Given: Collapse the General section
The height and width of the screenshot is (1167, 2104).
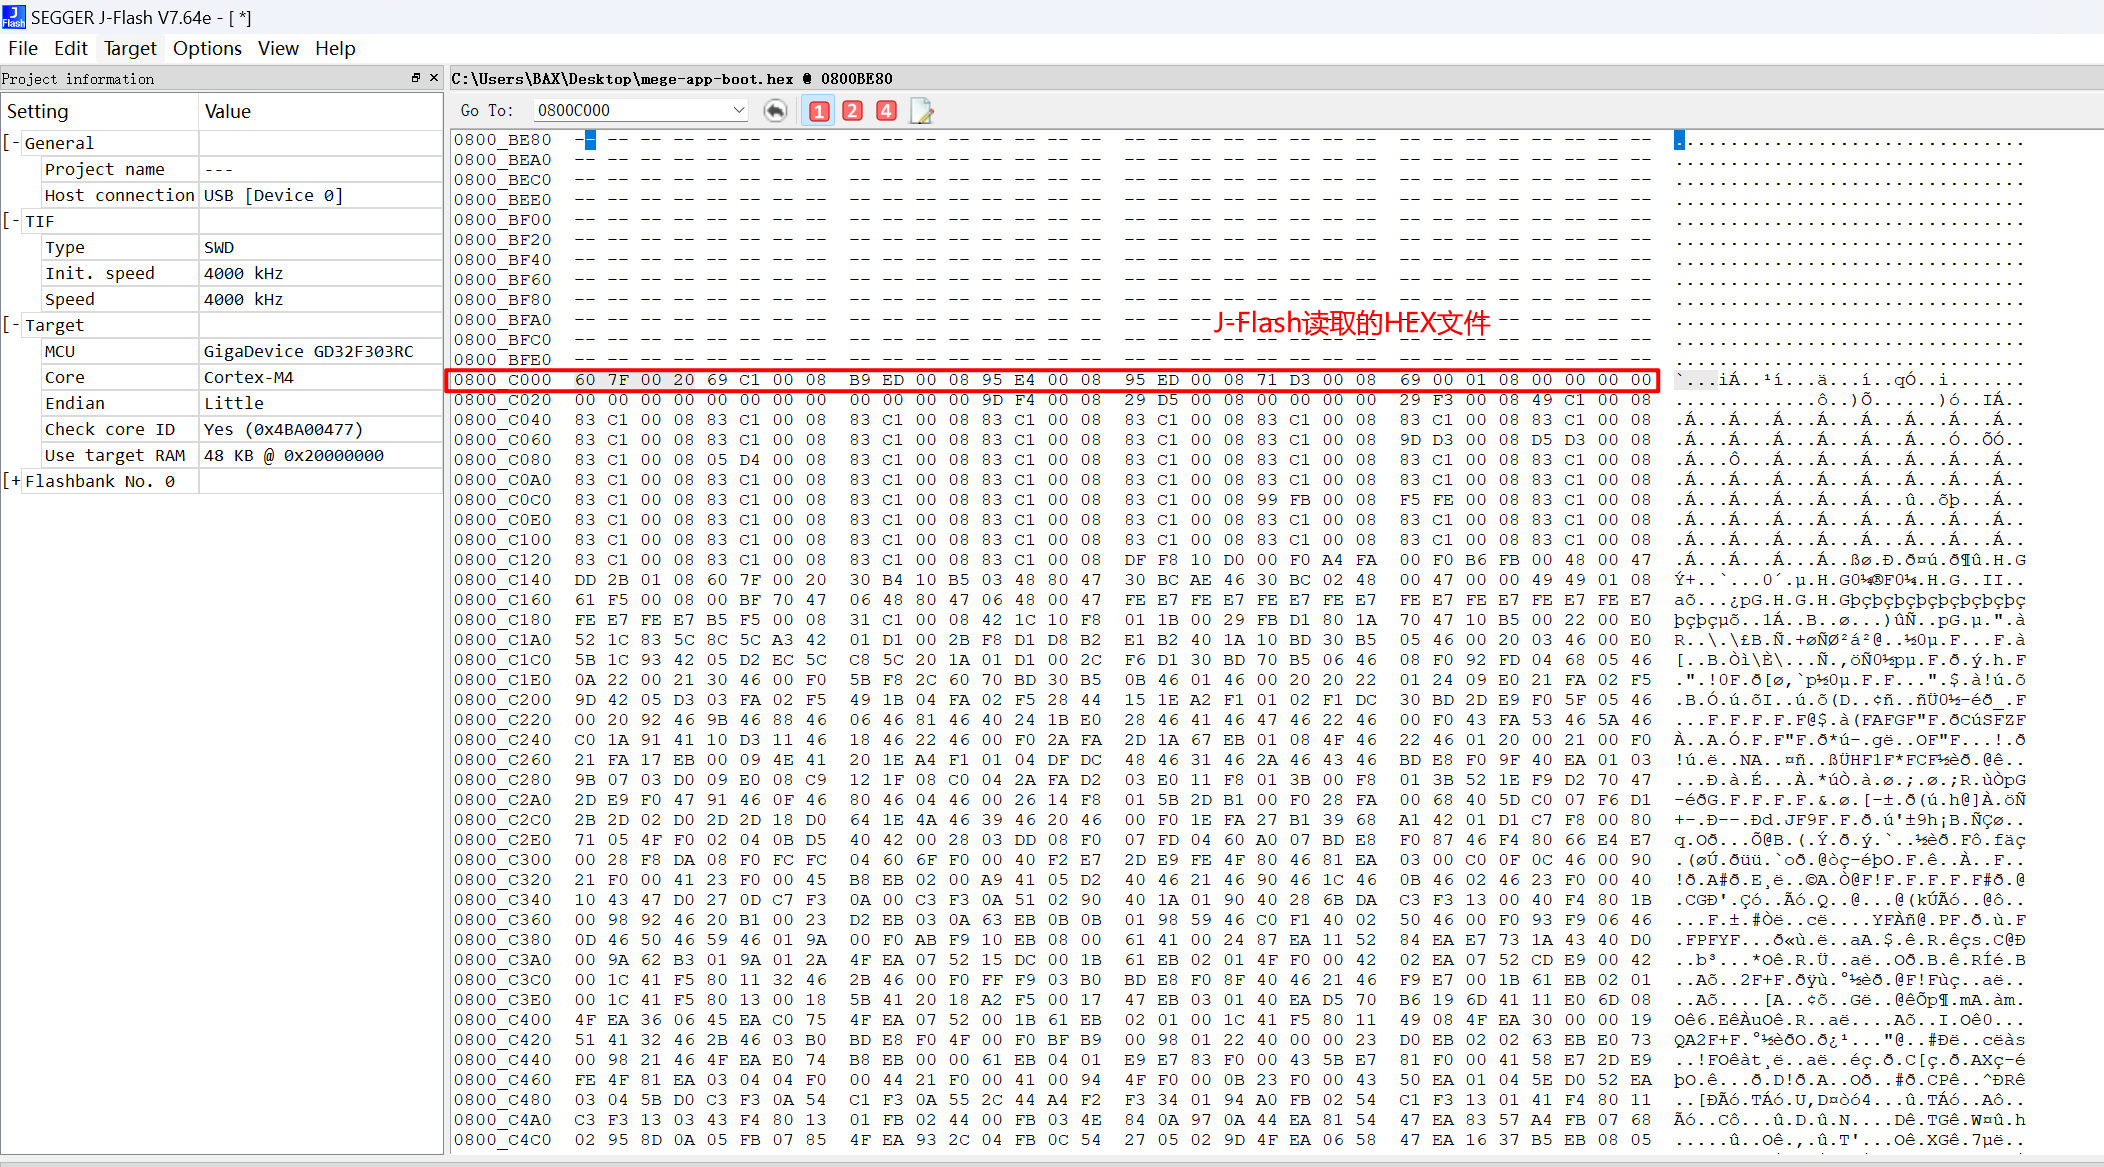Looking at the screenshot, I should tap(11, 143).
